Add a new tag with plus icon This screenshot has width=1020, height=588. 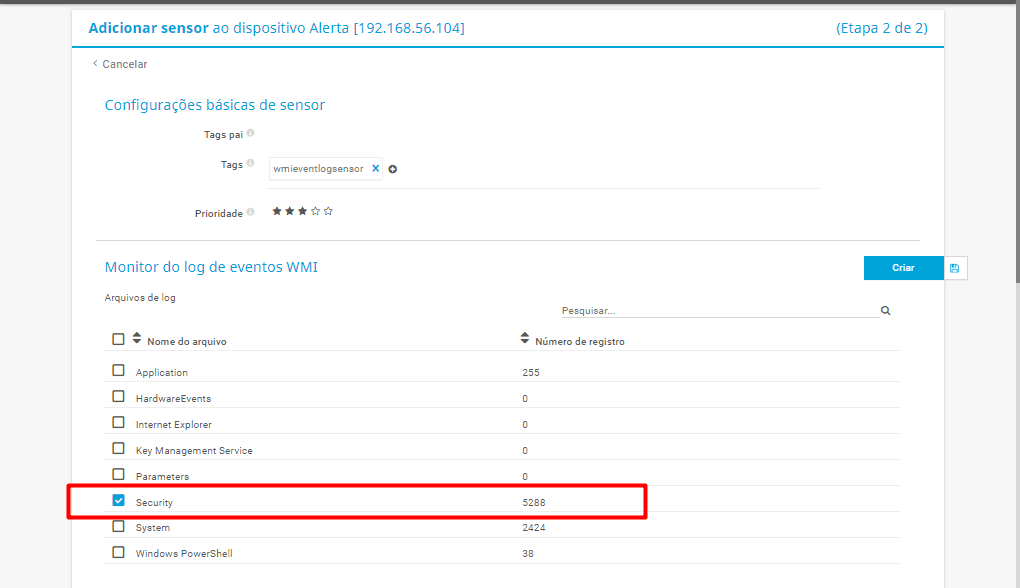click(393, 169)
